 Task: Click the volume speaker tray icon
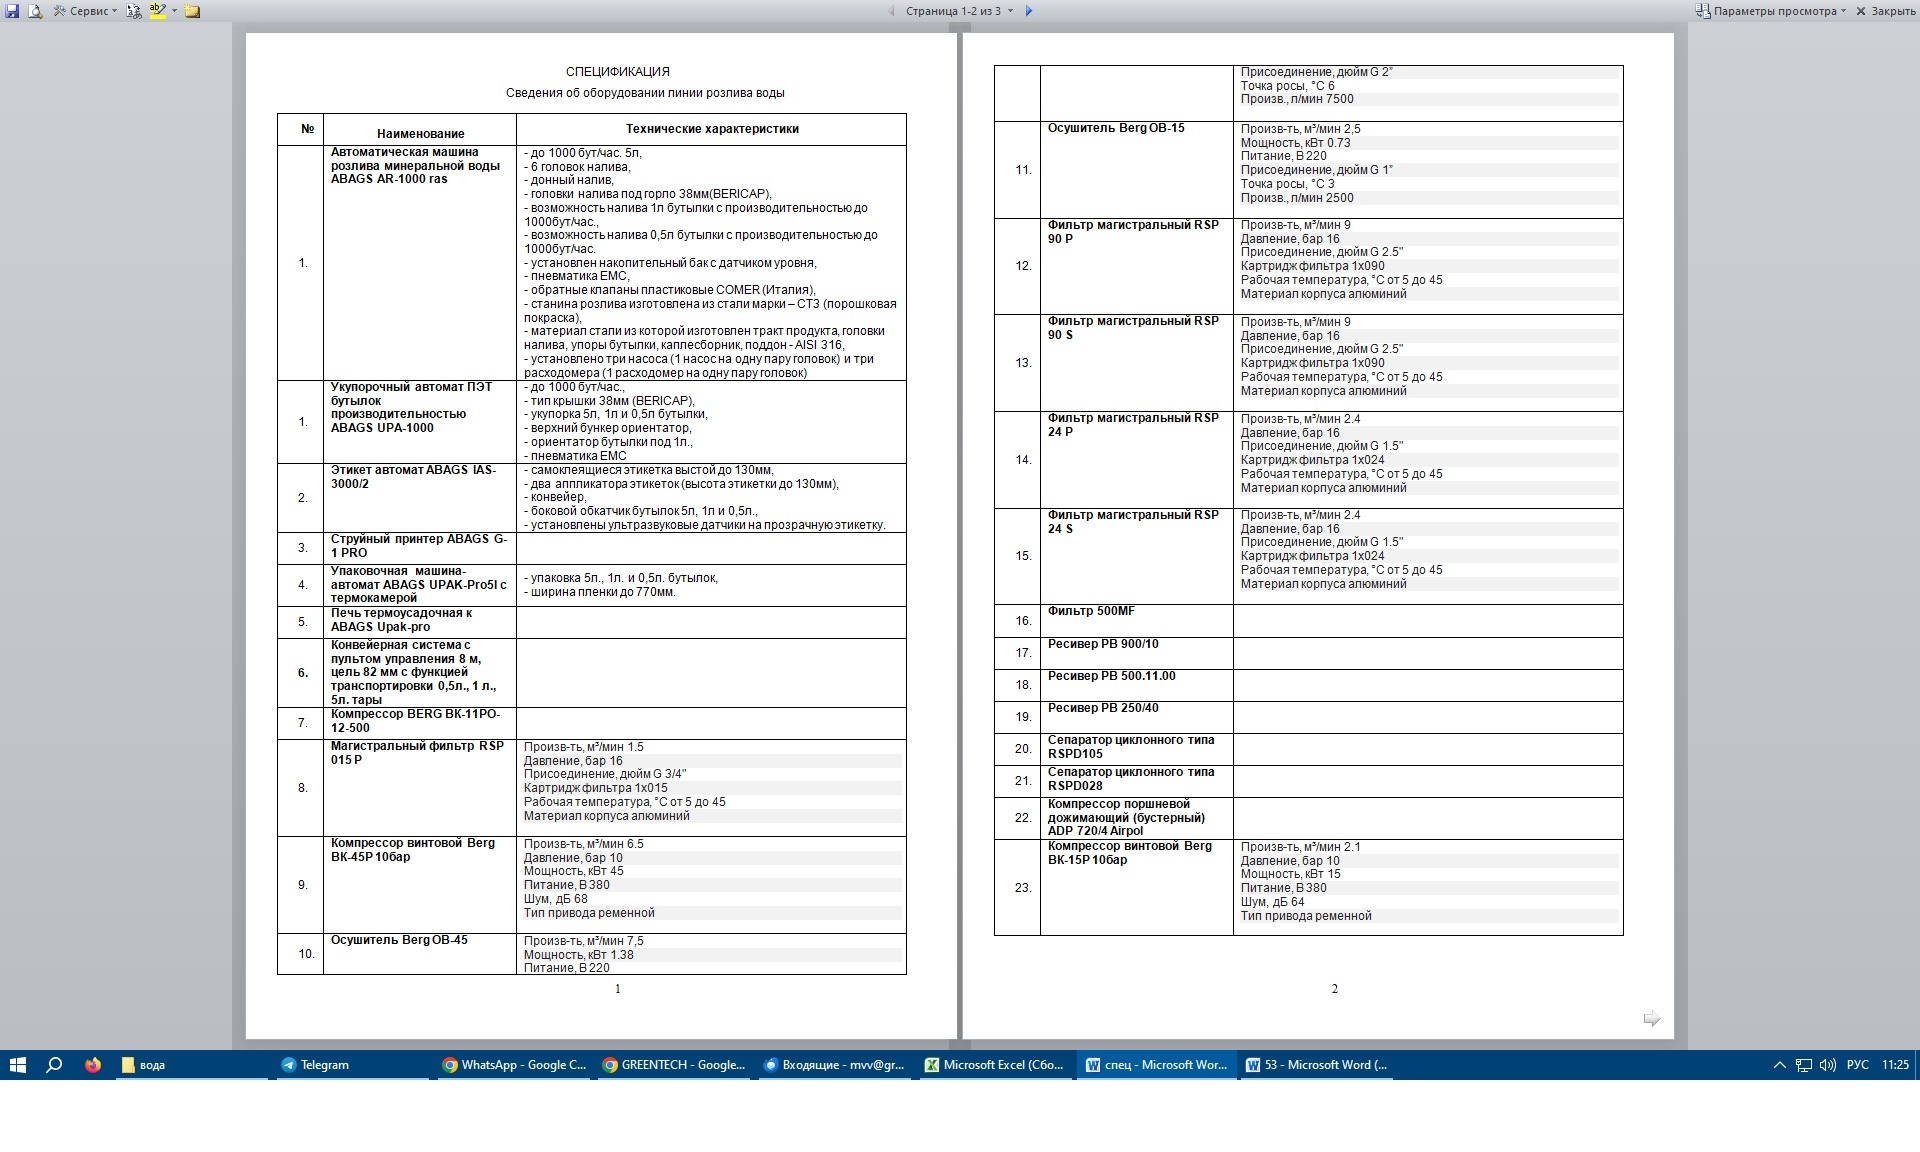[1827, 1065]
